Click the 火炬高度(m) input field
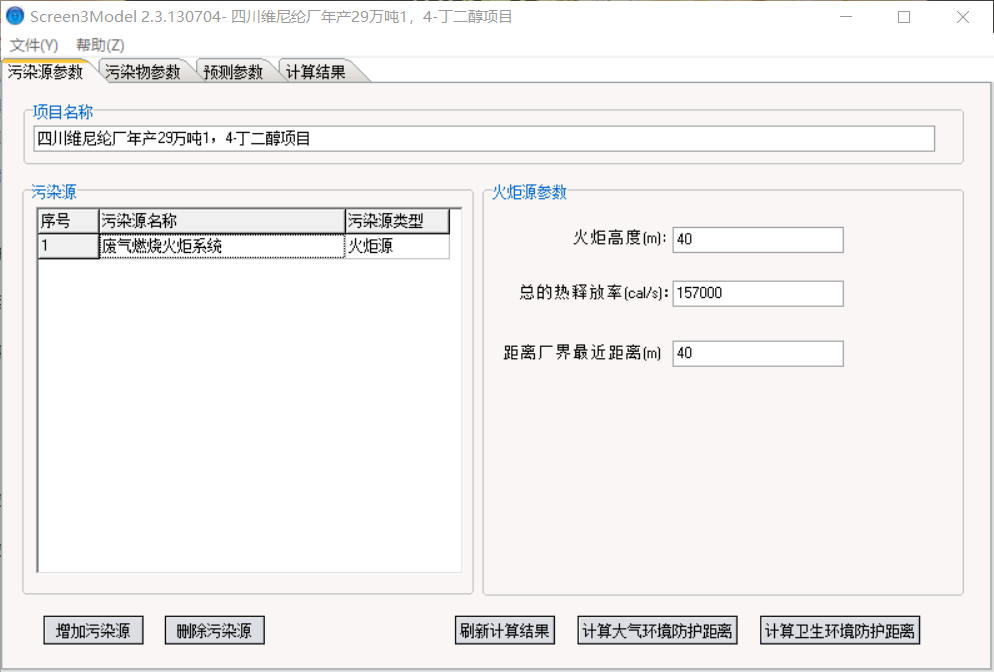The width and height of the screenshot is (994, 672). coord(758,240)
